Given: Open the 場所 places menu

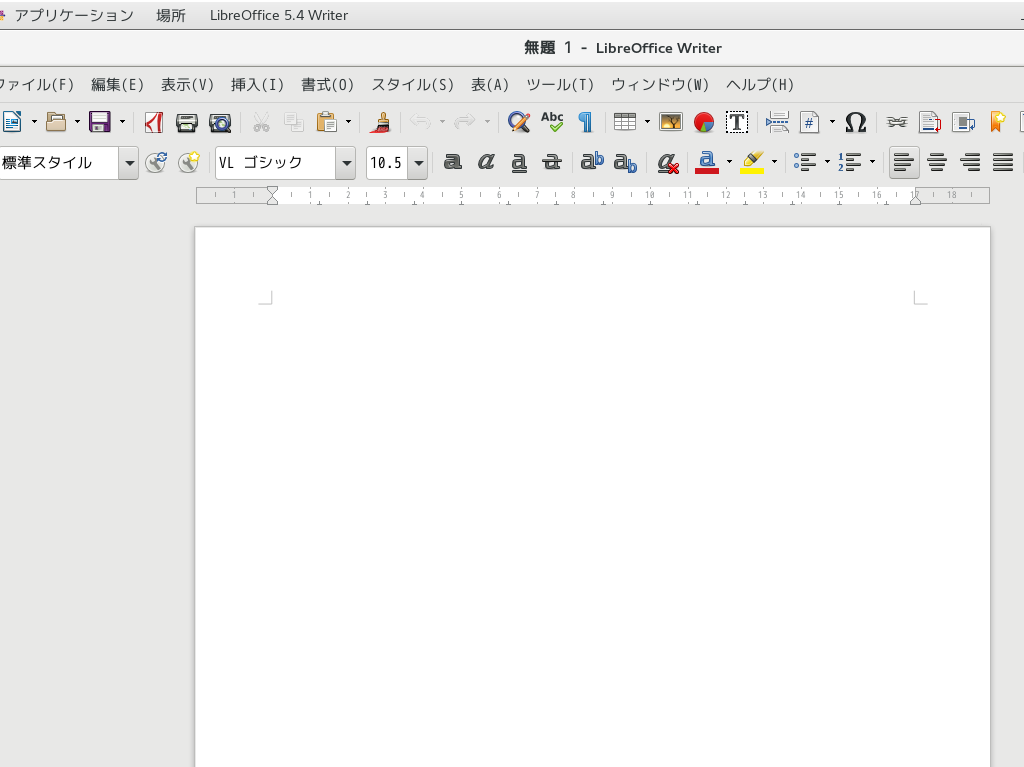Looking at the screenshot, I should pyautogui.click(x=171, y=15).
